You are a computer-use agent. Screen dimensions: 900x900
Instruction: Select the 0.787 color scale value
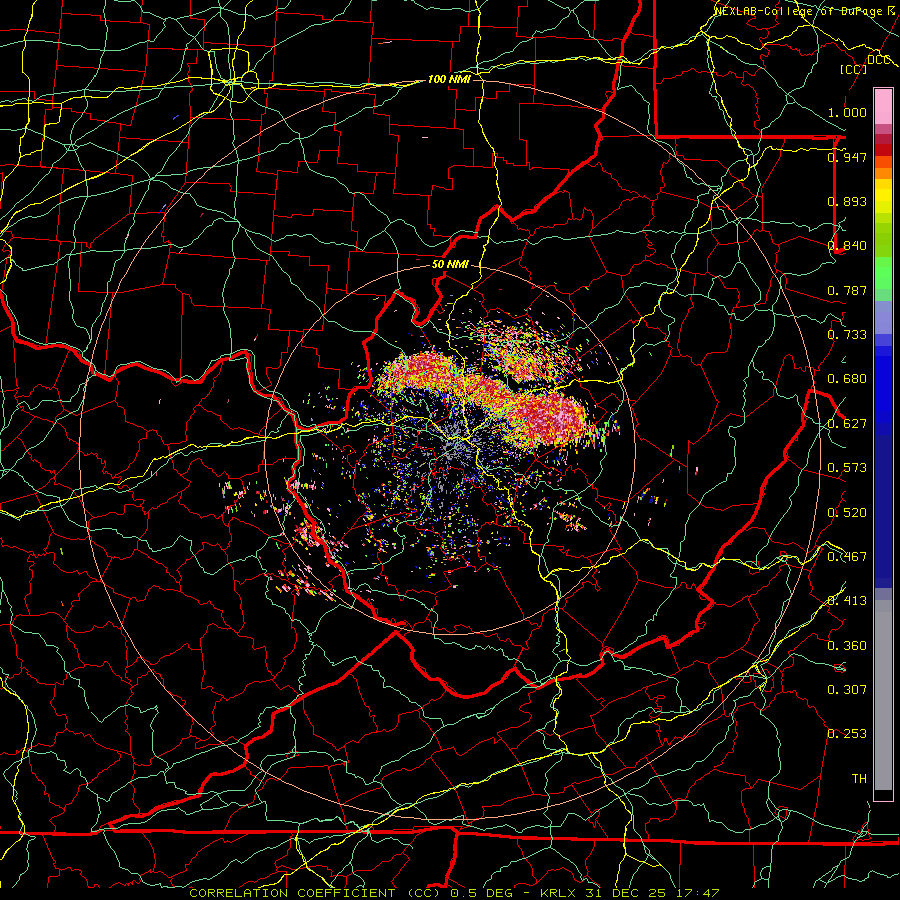[847, 290]
